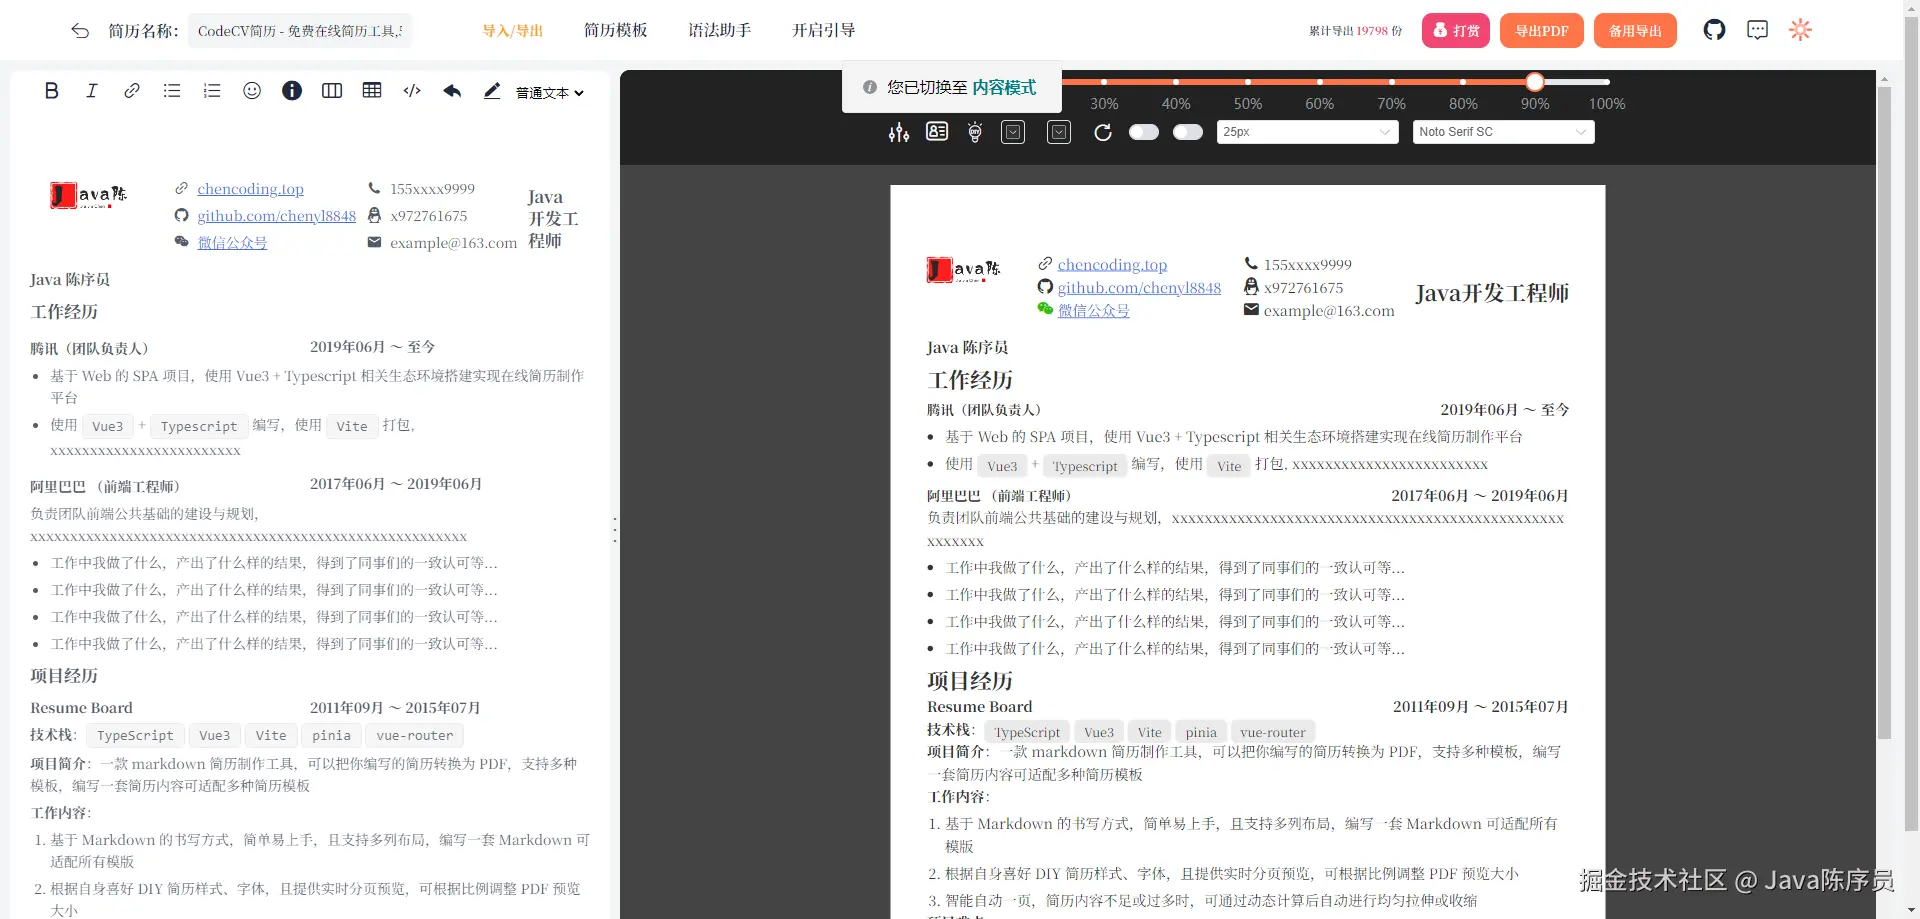
Task: Insert an unordered bullet list
Action: (x=172, y=91)
